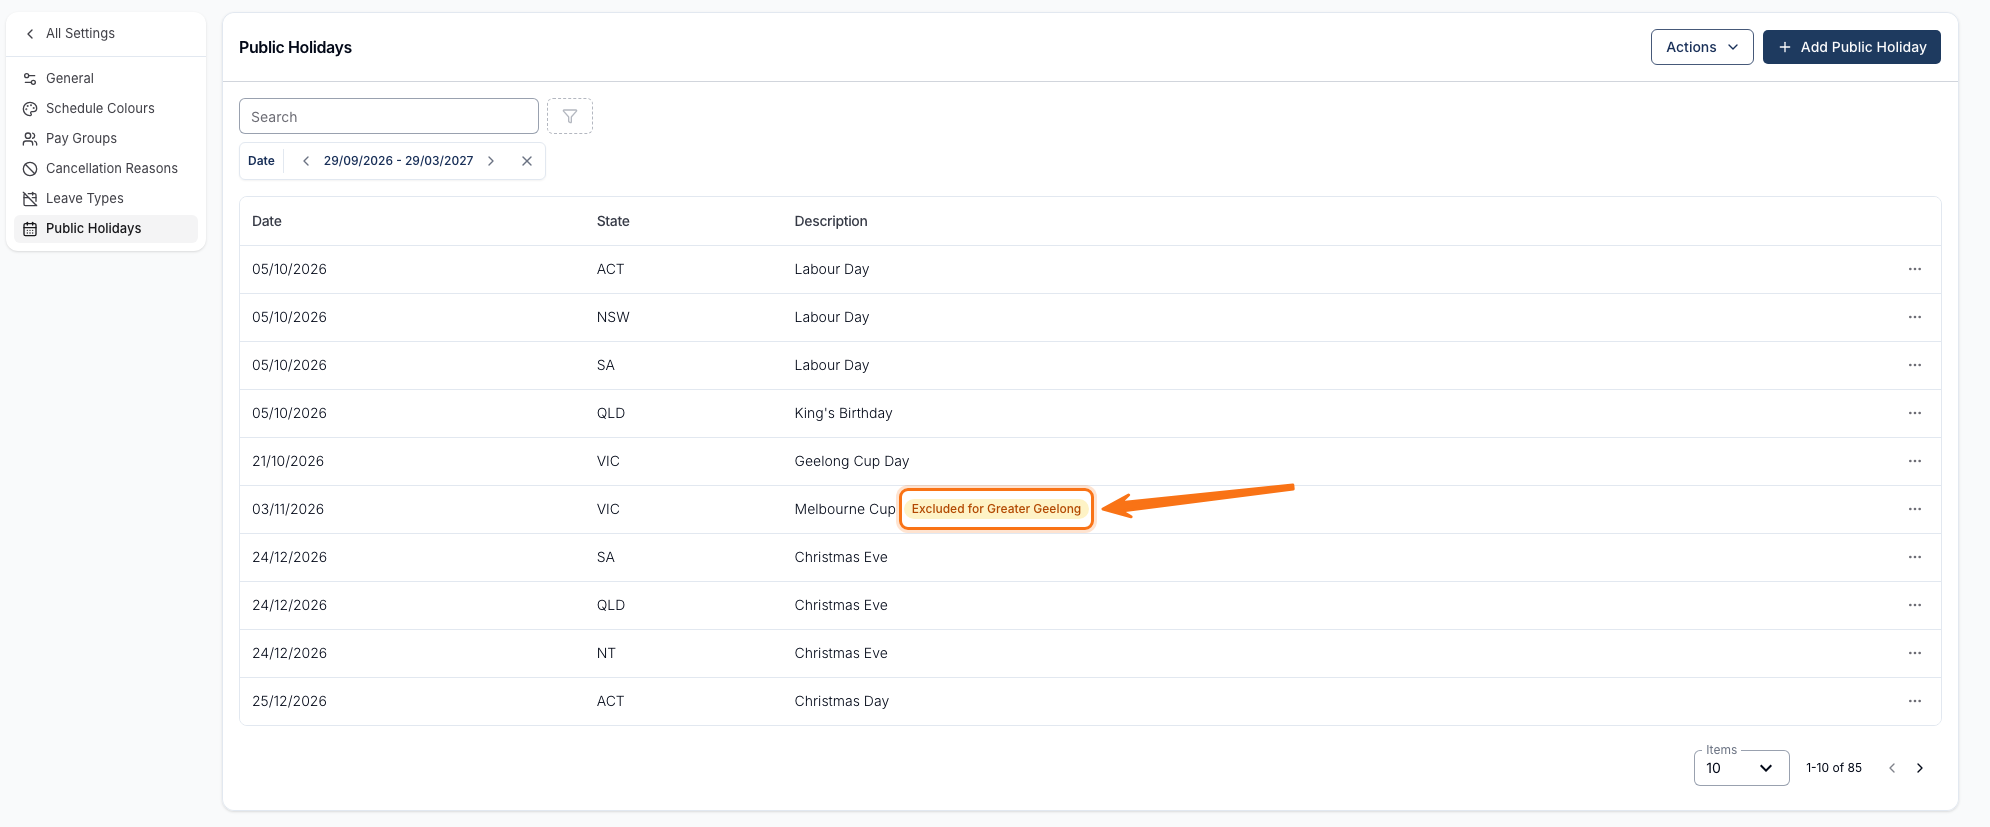Open row options for ACT Labour Day
Screen dimensions: 1990x827
(x=1914, y=269)
